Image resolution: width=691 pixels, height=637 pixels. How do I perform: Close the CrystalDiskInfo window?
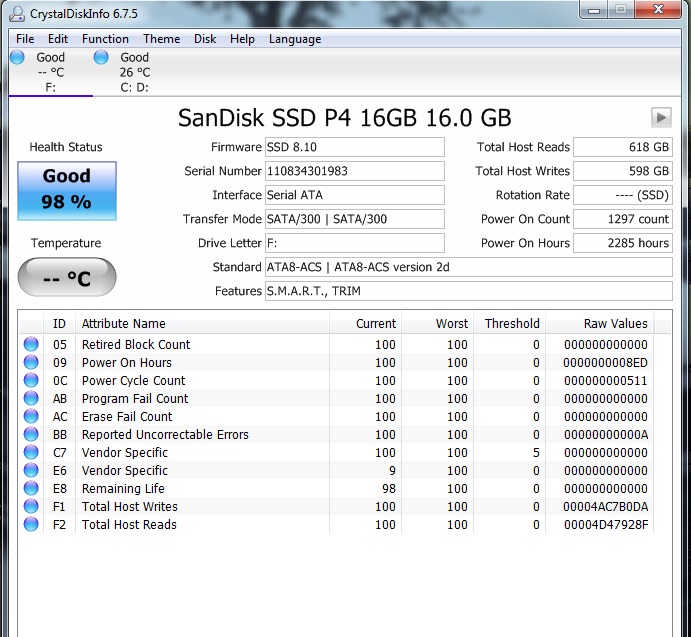click(658, 10)
